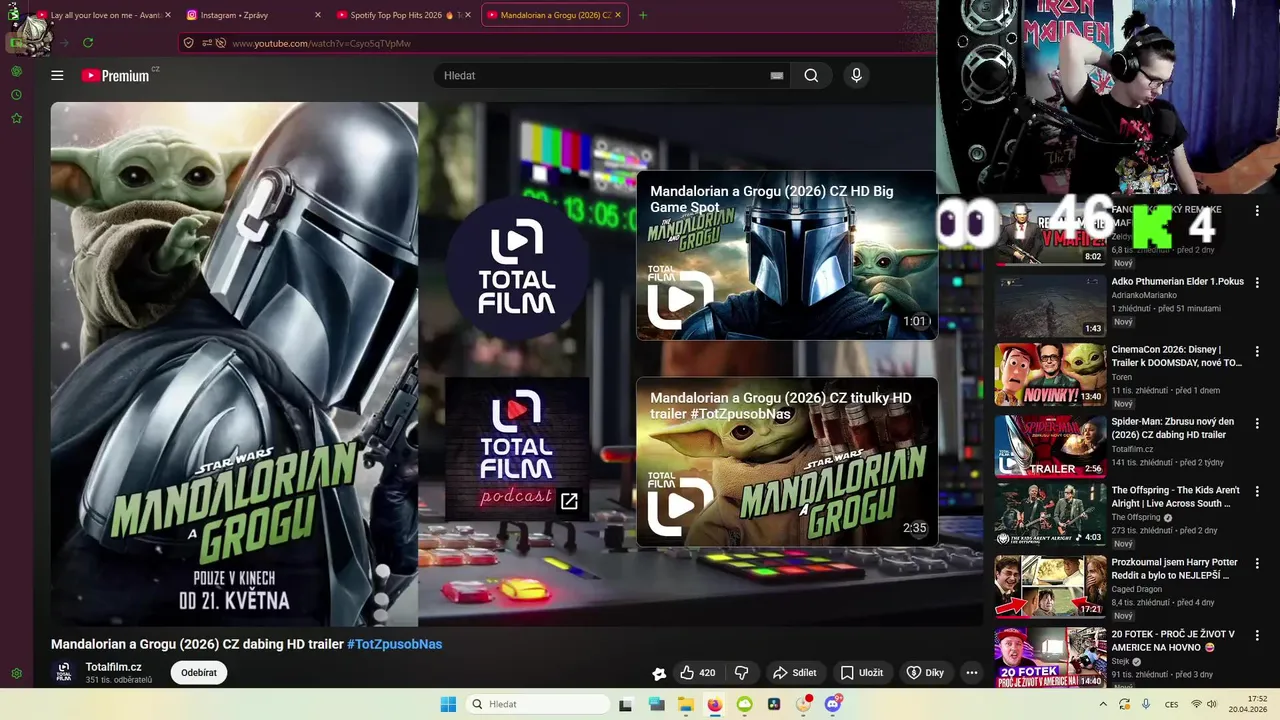1280x720 pixels.
Task: Open the YouTube hamburger guide menu
Action: coord(57,75)
